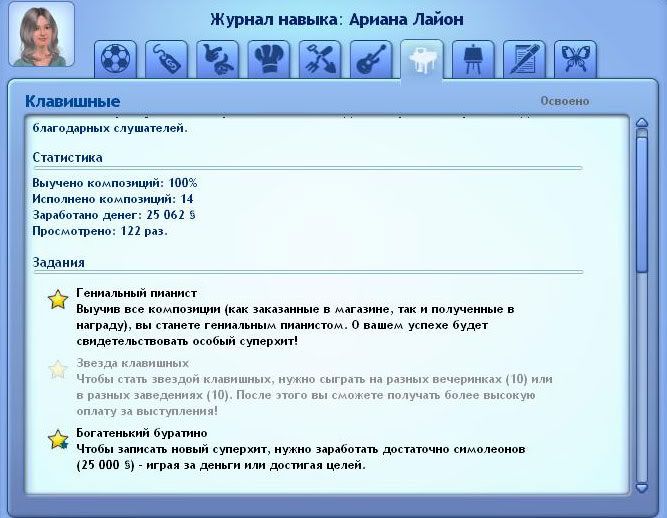Open the writing skill tab with pen

coord(523,59)
